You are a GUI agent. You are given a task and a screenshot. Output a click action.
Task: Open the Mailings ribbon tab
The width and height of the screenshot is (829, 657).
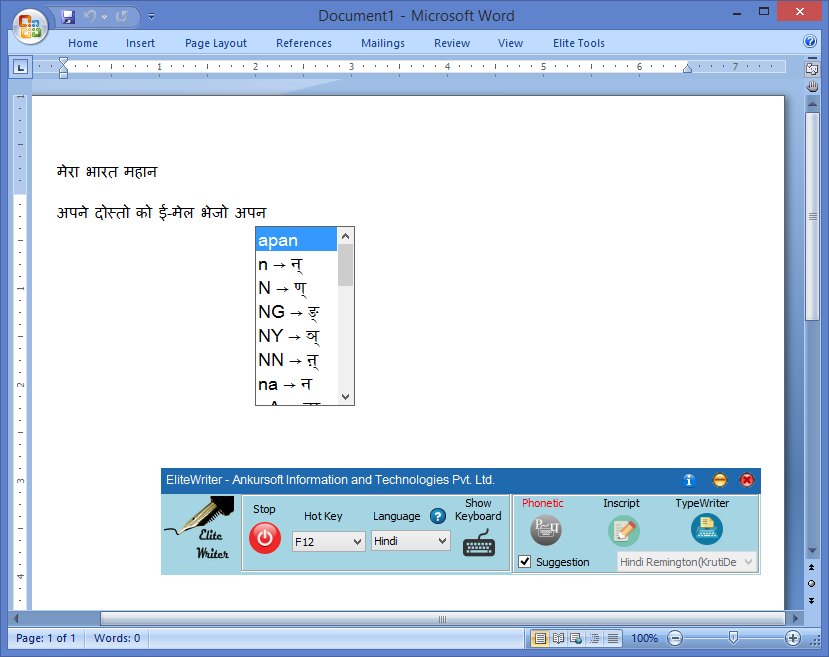383,43
